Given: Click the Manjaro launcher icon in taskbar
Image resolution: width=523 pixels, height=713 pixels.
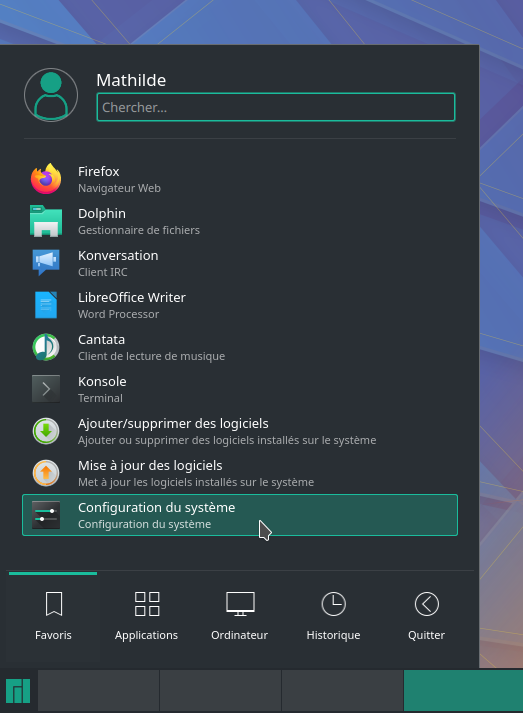Looking at the screenshot, I should point(18,691).
